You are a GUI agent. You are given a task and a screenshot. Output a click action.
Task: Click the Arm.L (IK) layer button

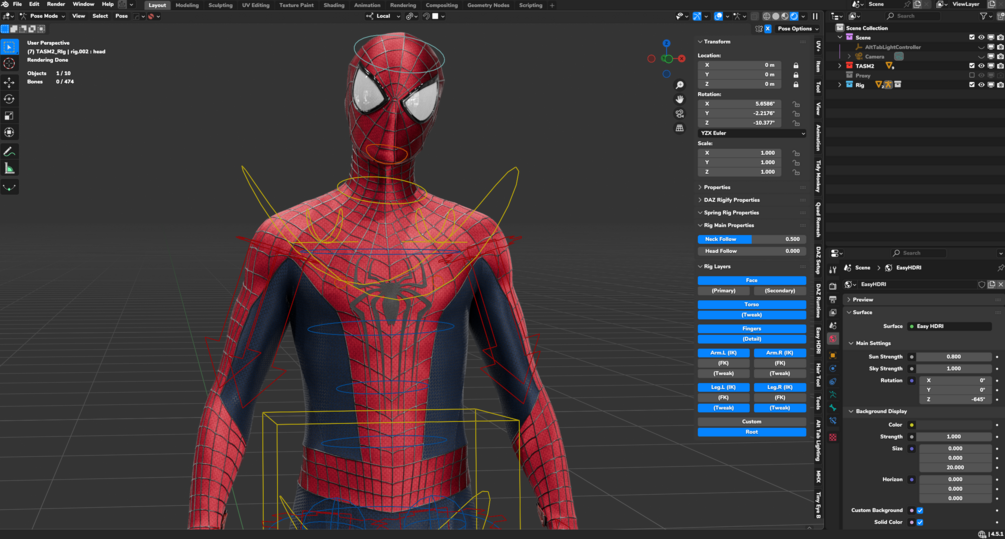point(724,353)
